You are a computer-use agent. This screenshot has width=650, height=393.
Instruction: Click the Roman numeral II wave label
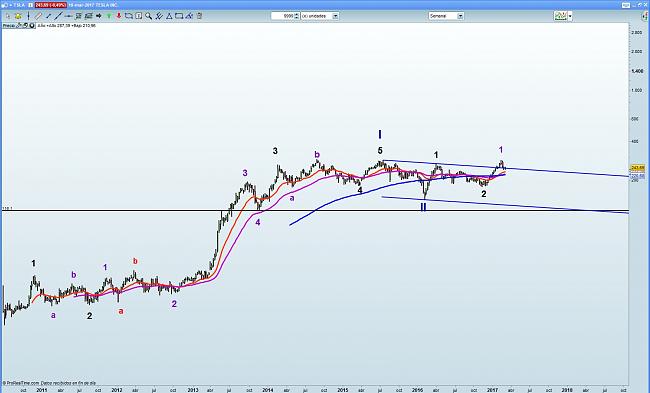(423, 207)
